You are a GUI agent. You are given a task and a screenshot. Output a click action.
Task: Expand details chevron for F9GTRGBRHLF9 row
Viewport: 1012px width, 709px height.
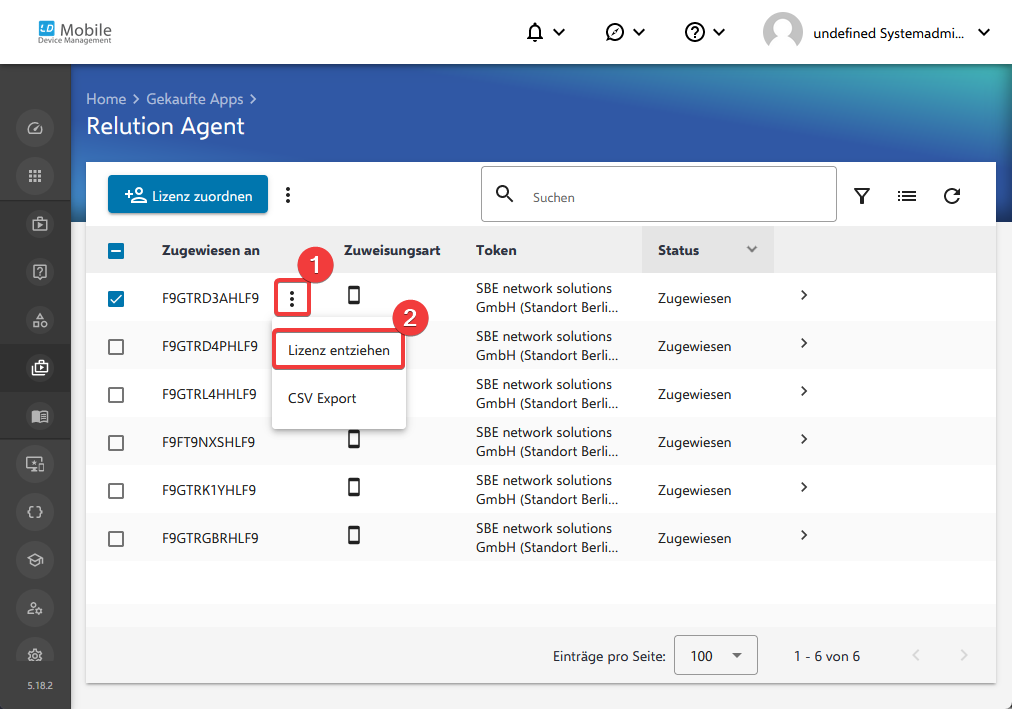click(x=804, y=535)
